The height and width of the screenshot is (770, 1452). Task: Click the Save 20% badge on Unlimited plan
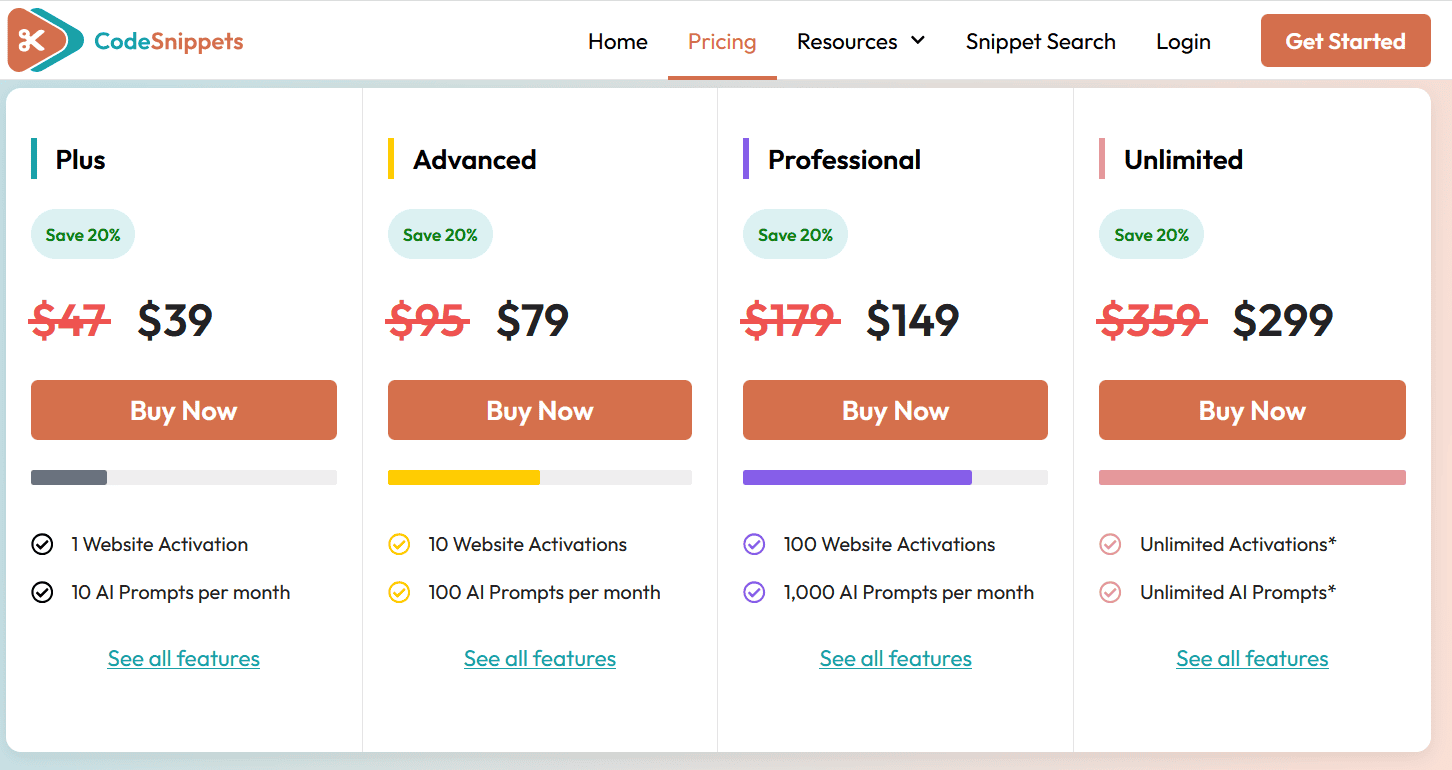[x=1151, y=233]
